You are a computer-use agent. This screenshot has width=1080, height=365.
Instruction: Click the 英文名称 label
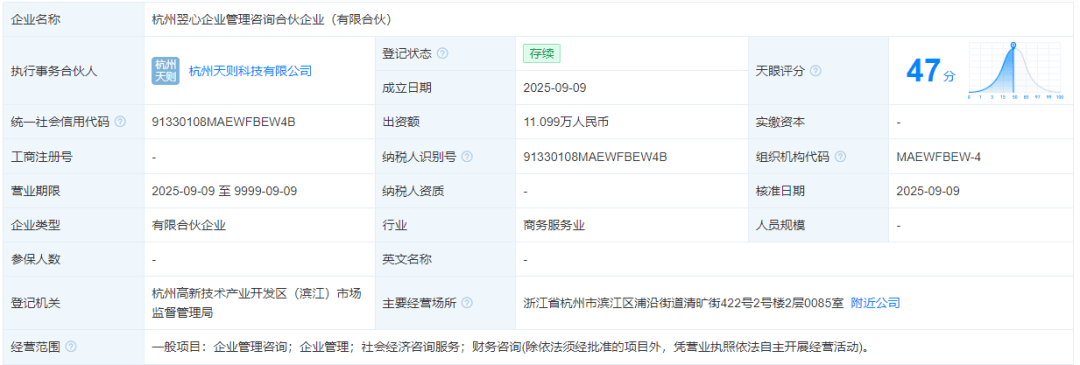407,260
